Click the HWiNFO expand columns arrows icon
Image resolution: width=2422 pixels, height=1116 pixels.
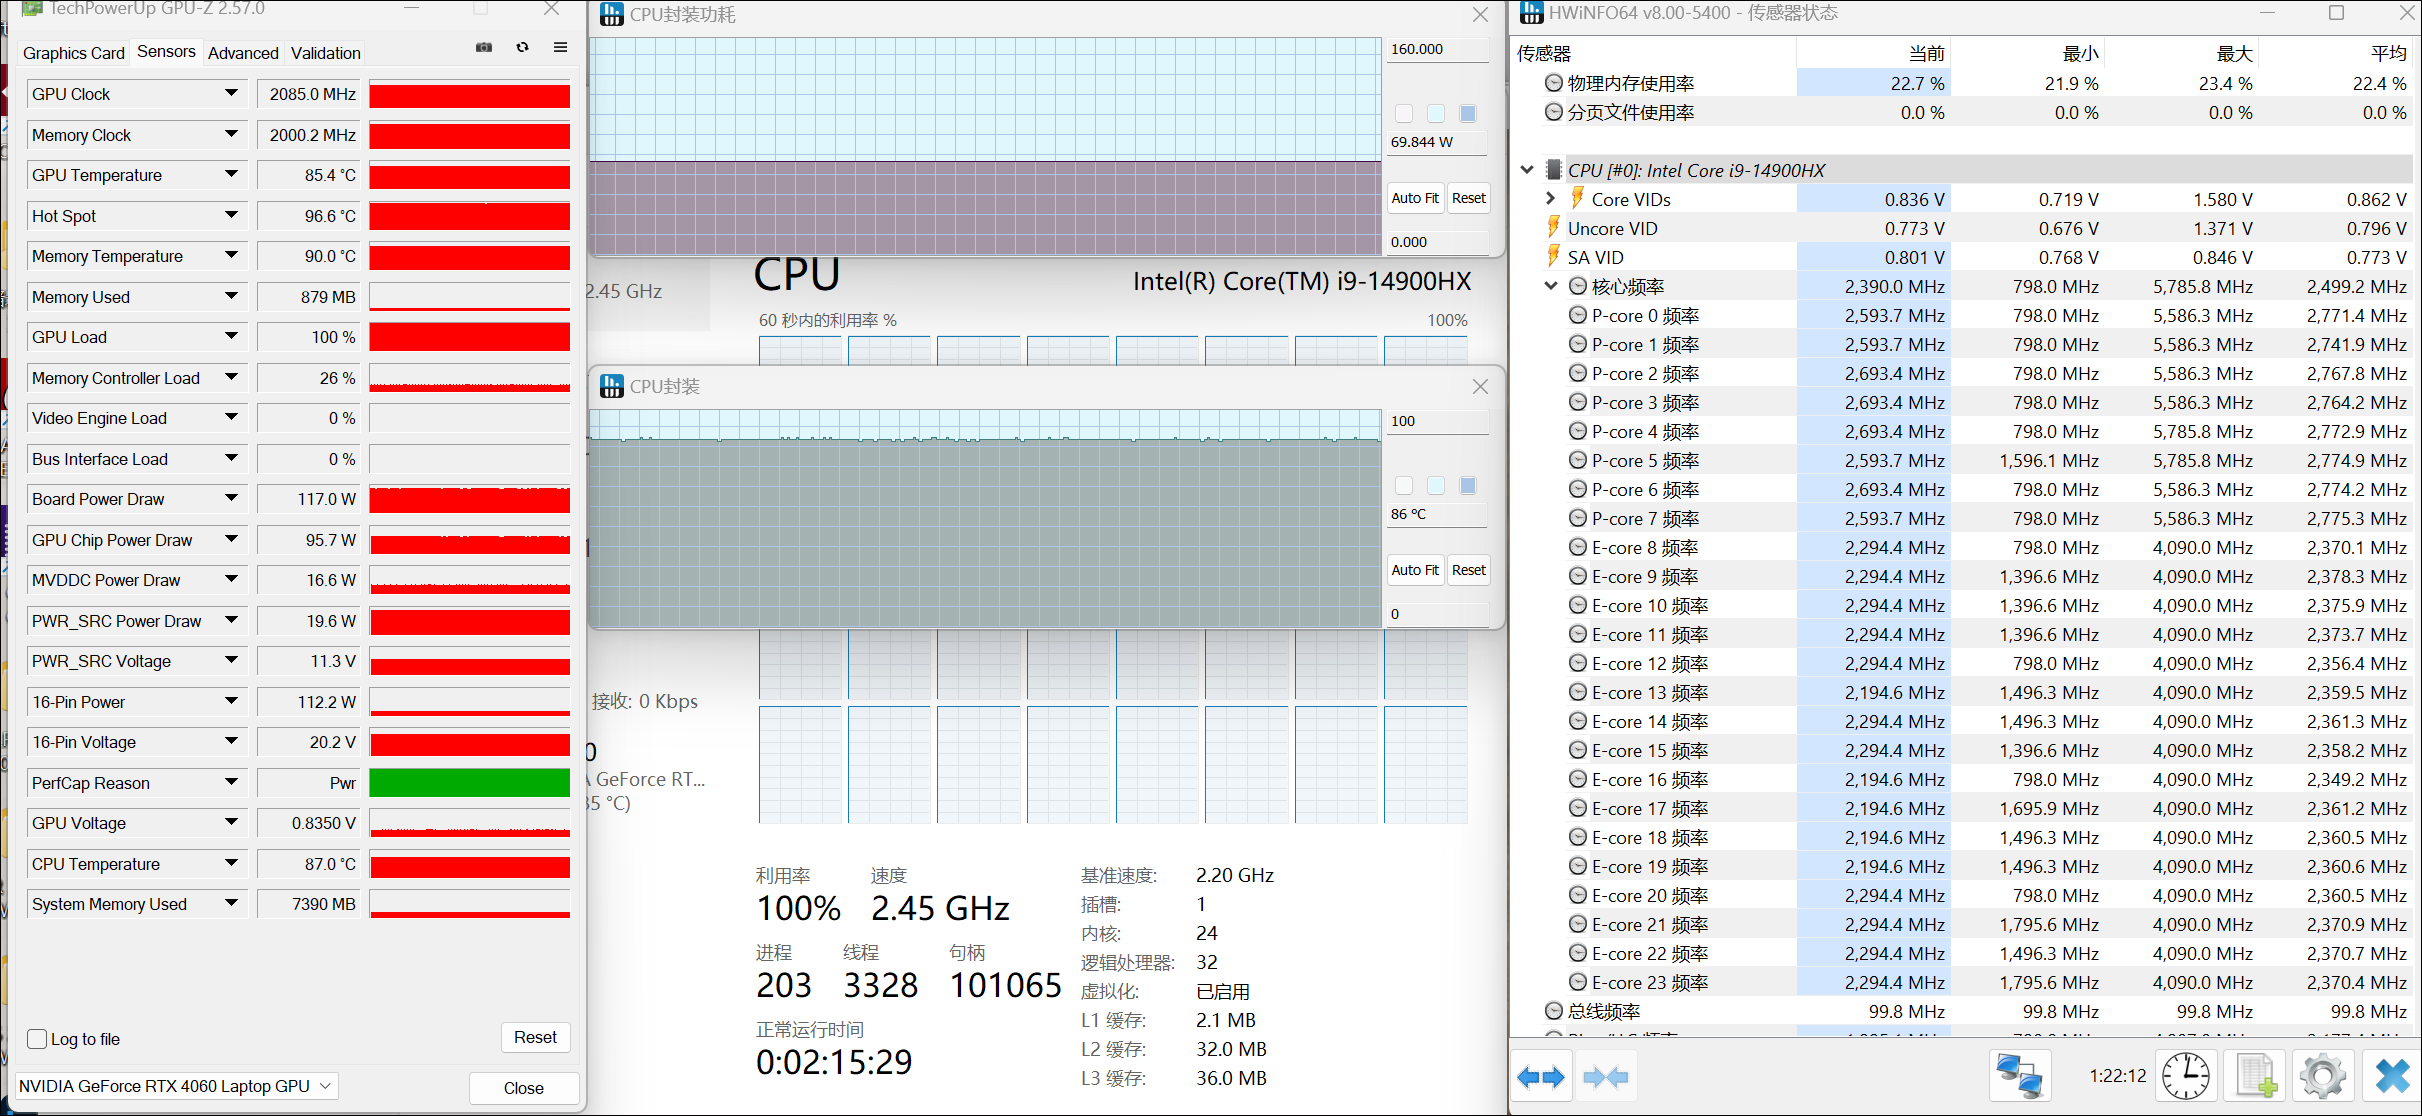1540,1077
